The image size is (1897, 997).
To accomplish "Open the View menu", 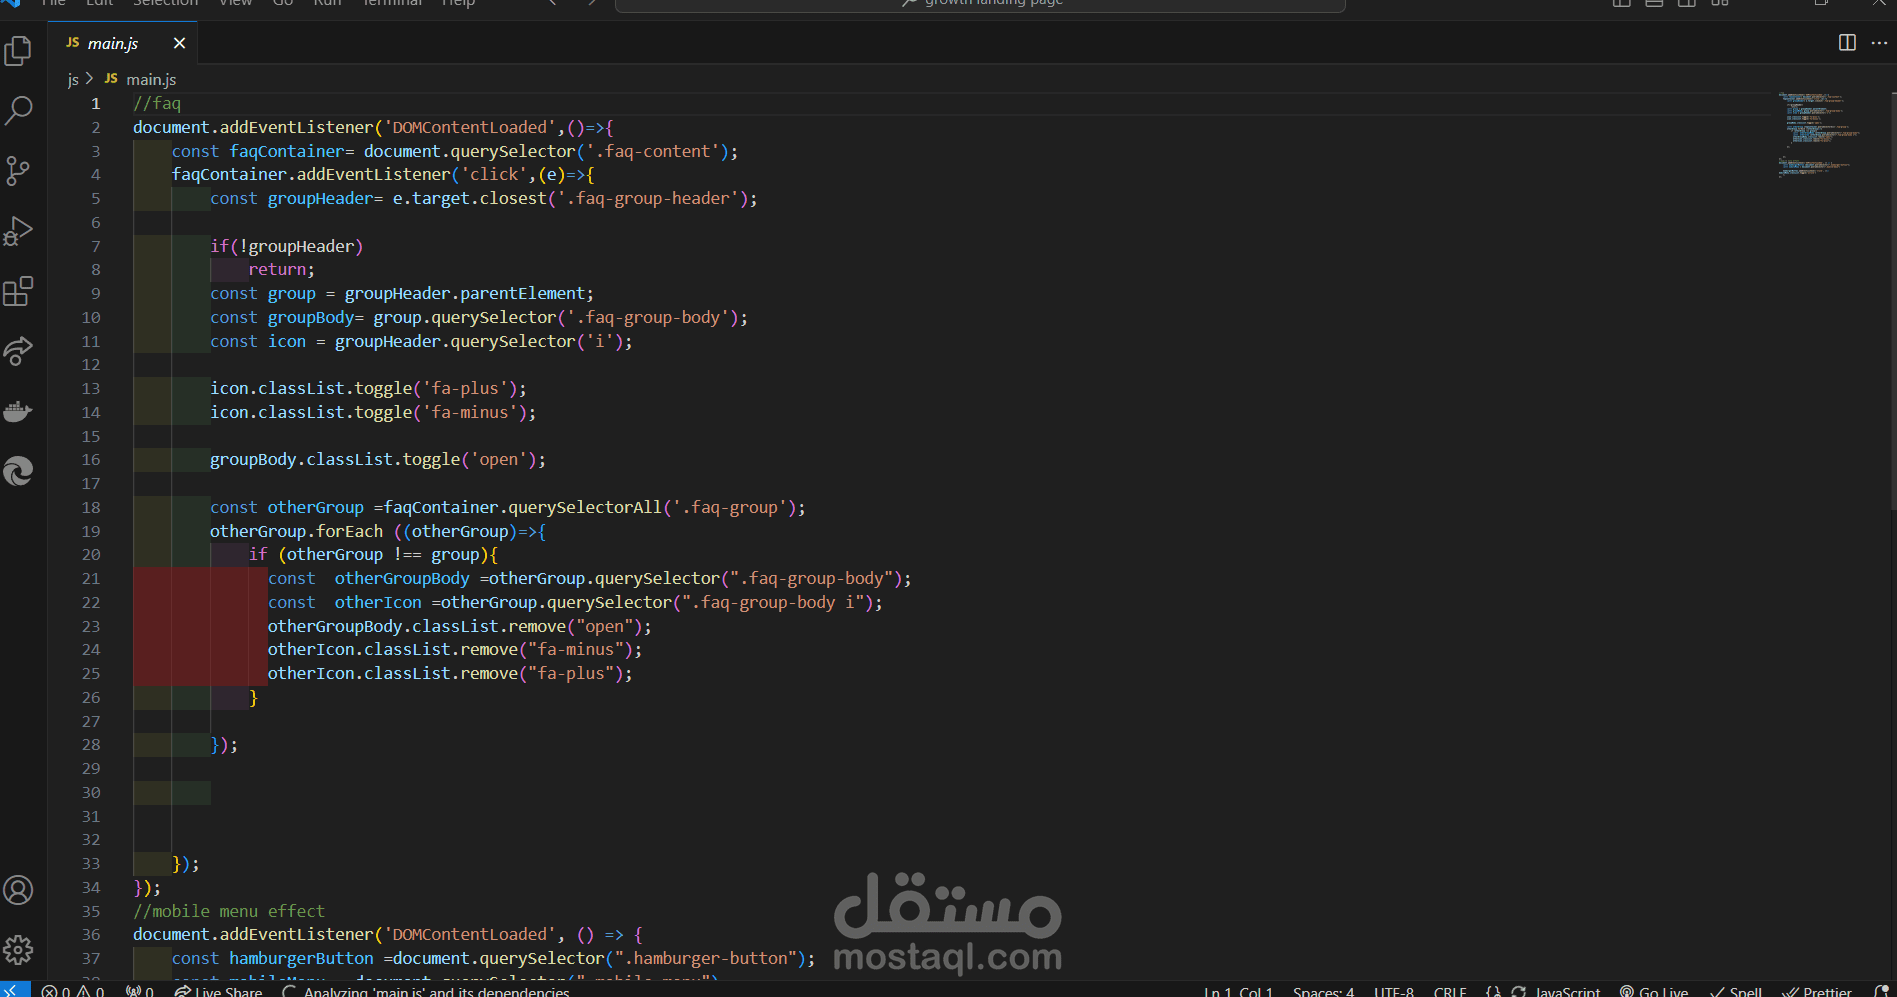I will (x=236, y=3).
